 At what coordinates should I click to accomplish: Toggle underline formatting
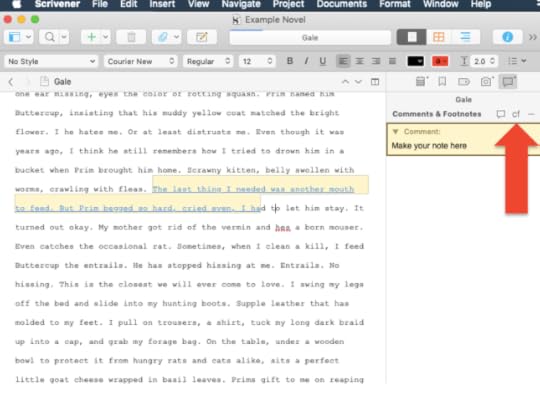click(323, 61)
